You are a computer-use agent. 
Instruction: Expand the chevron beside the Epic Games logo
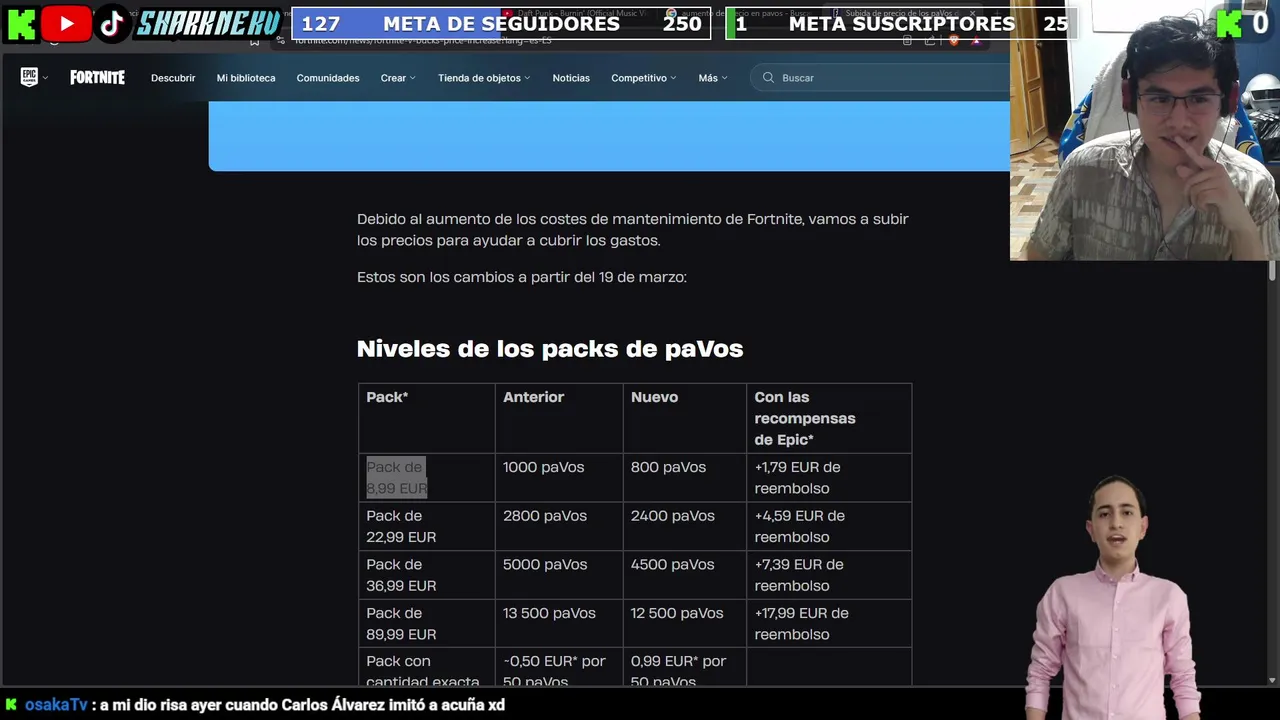coord(45,78)
